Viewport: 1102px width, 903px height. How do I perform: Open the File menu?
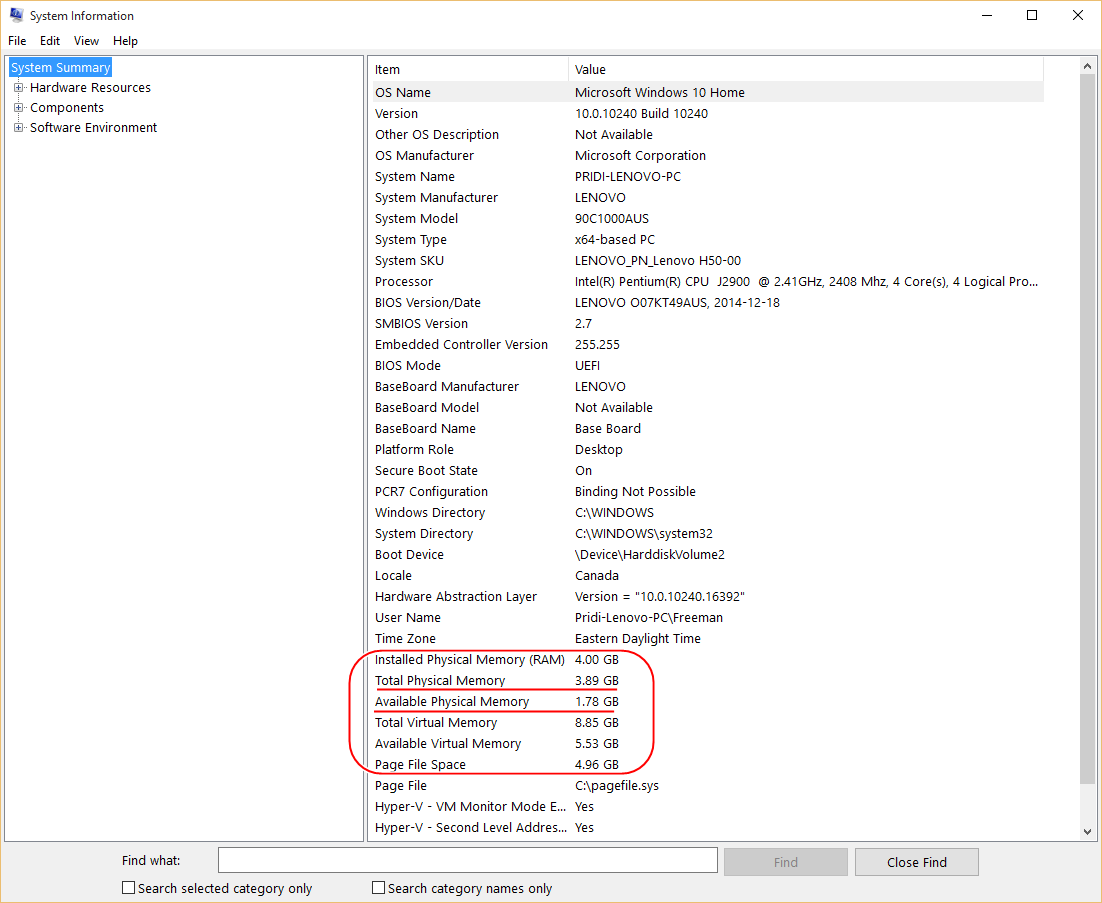[x=17, y=41]
